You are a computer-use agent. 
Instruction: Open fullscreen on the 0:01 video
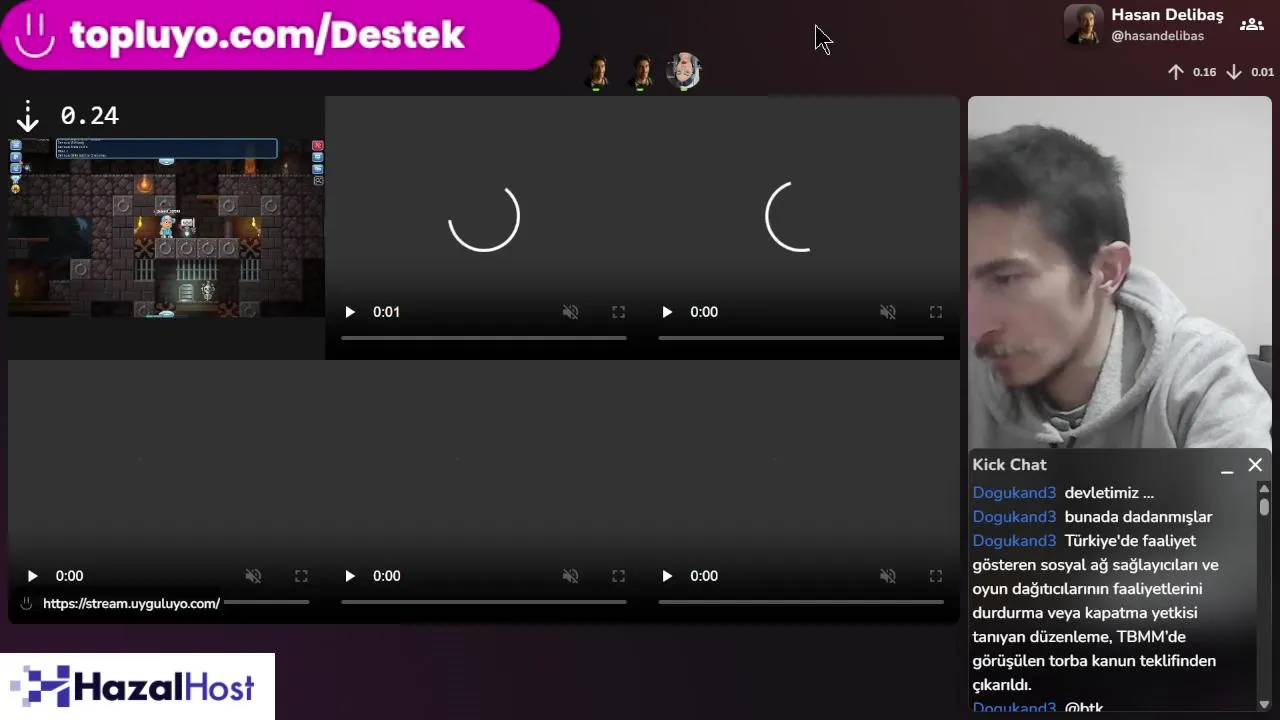coord(618,312)
